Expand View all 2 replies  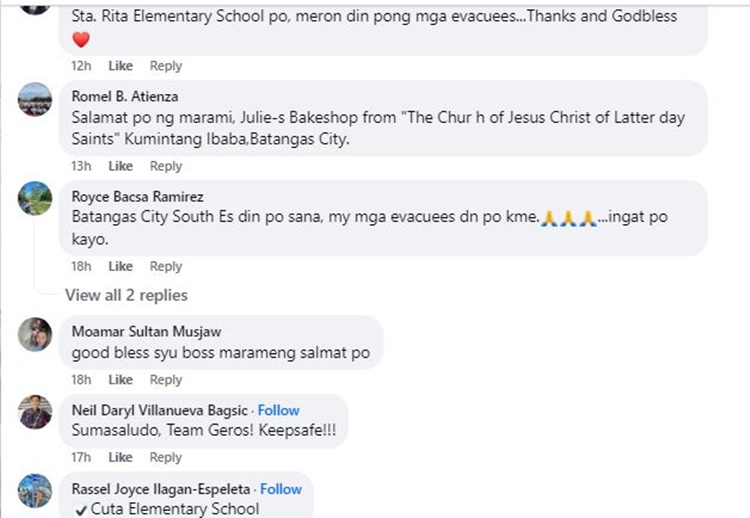[126, 295]
